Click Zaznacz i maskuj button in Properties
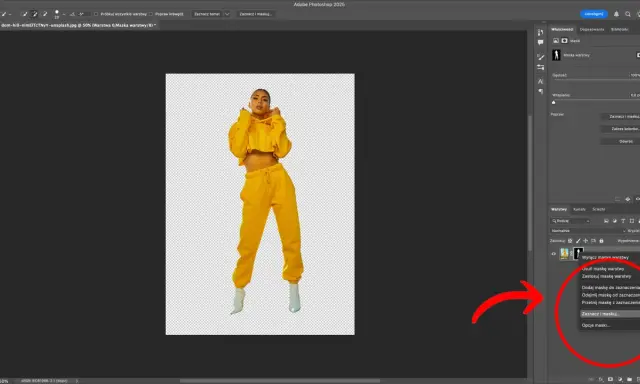The height and width of the screenshot is (384, 640). click(x=620, y=117)
